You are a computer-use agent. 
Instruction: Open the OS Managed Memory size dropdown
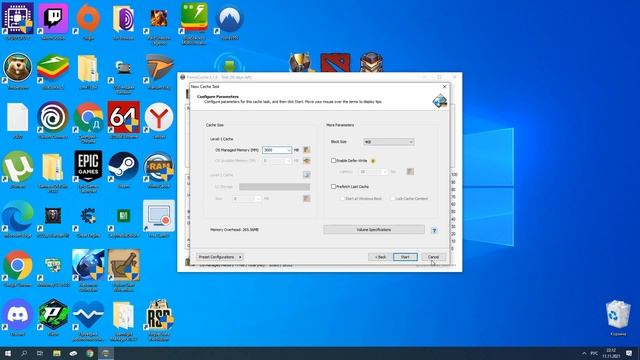click(x=289, y=150)
